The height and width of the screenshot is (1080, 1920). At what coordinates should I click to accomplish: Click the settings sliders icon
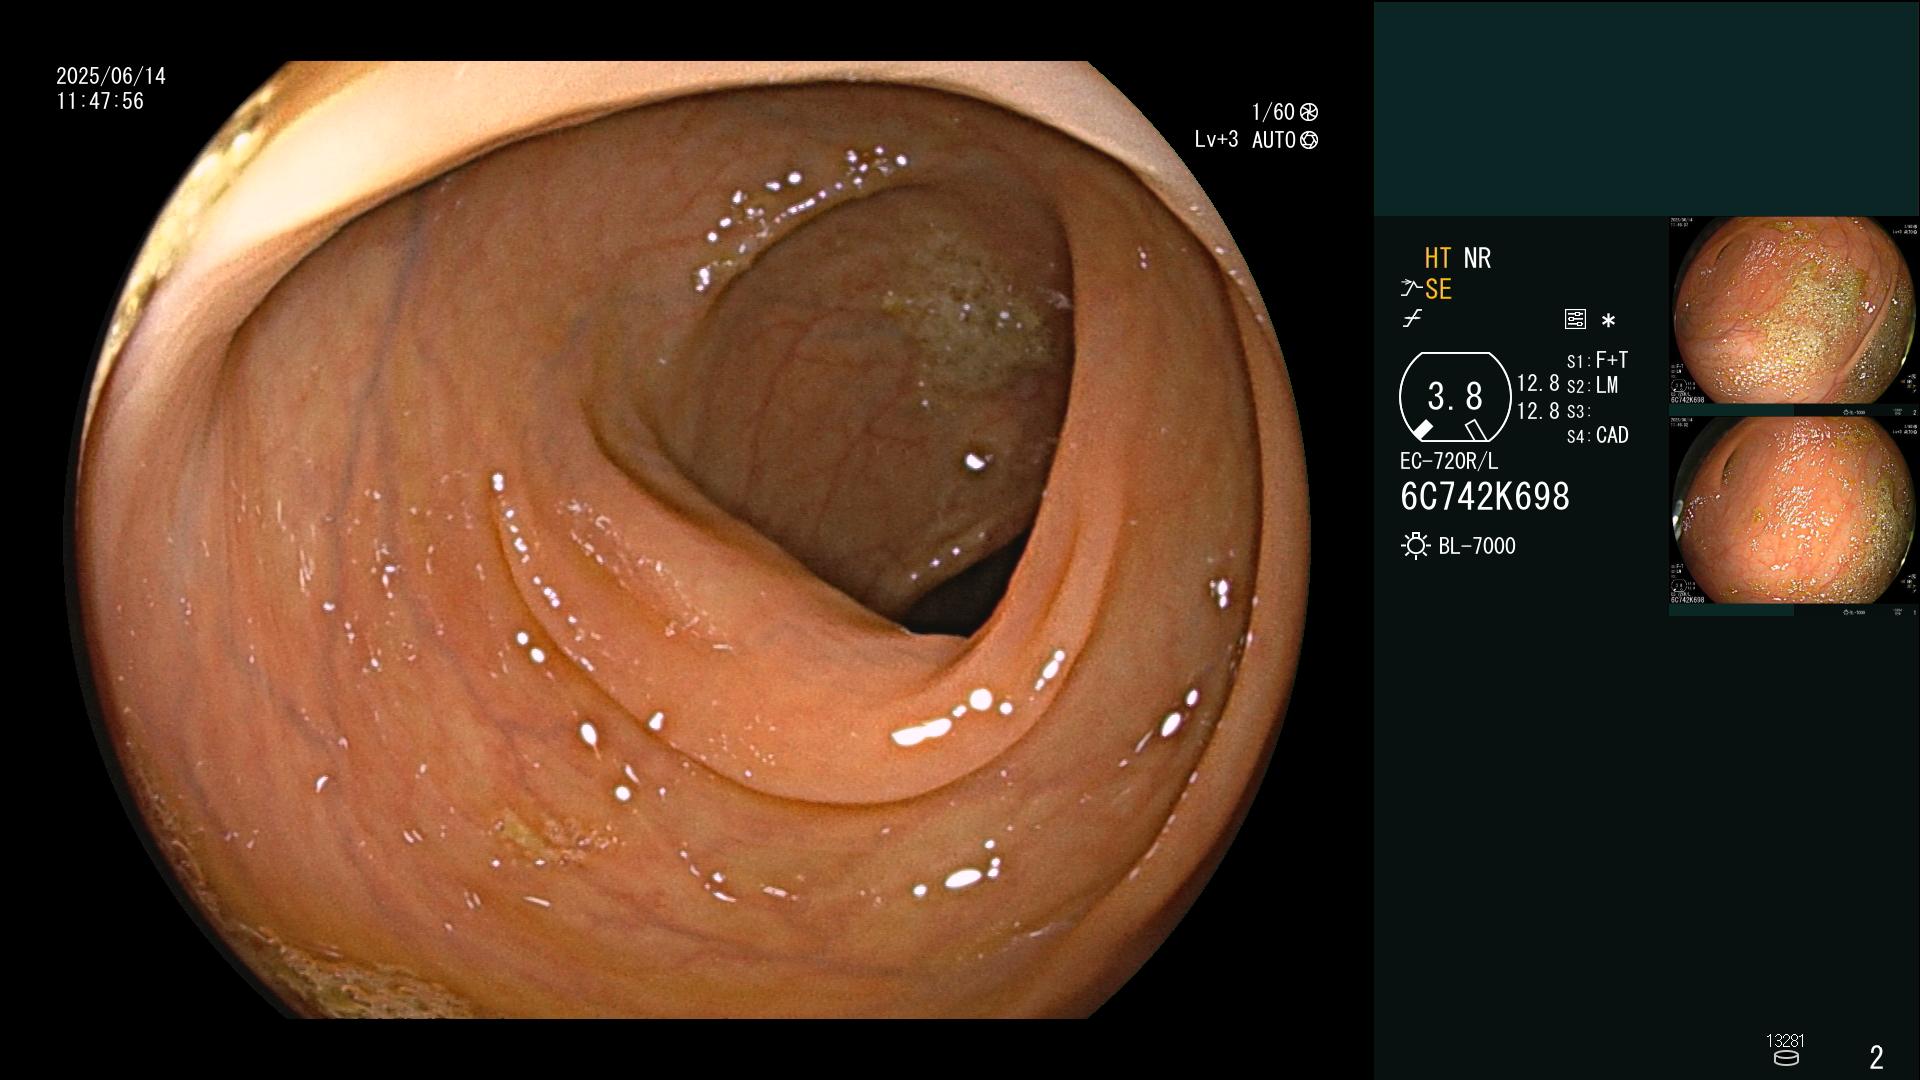[1575, 319]
